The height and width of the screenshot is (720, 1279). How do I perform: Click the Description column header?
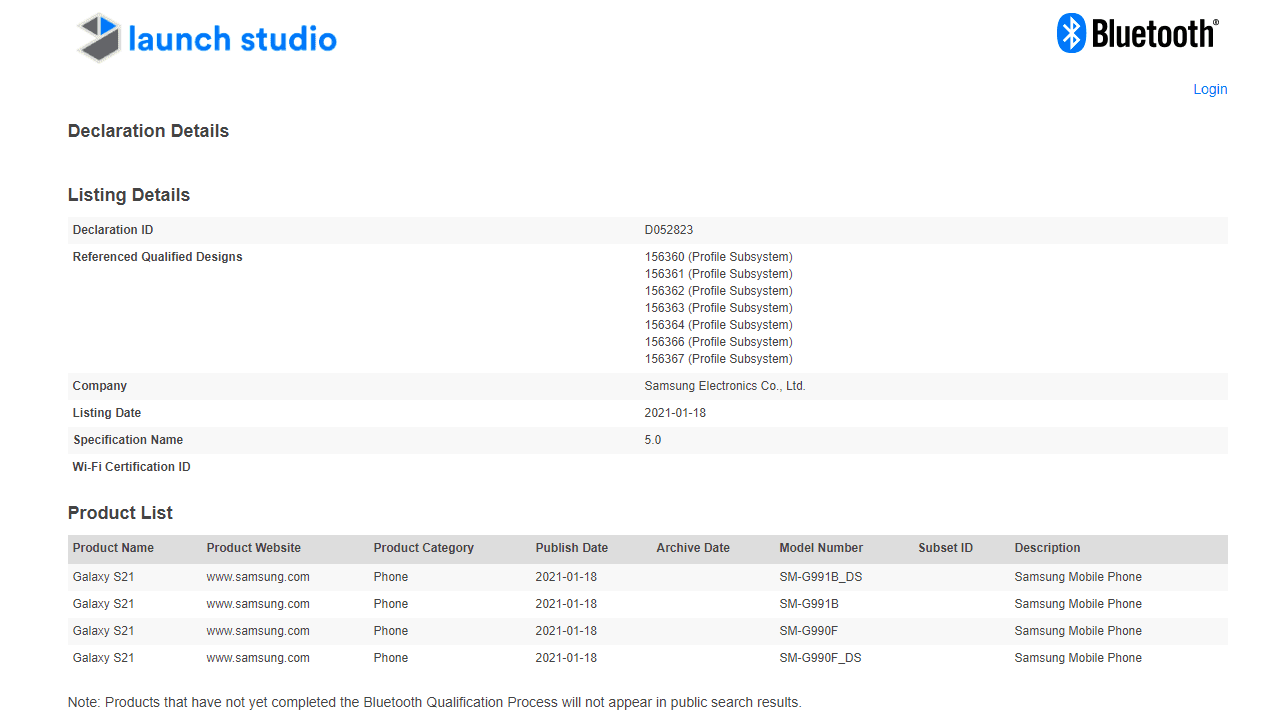tap(1048, 548)
